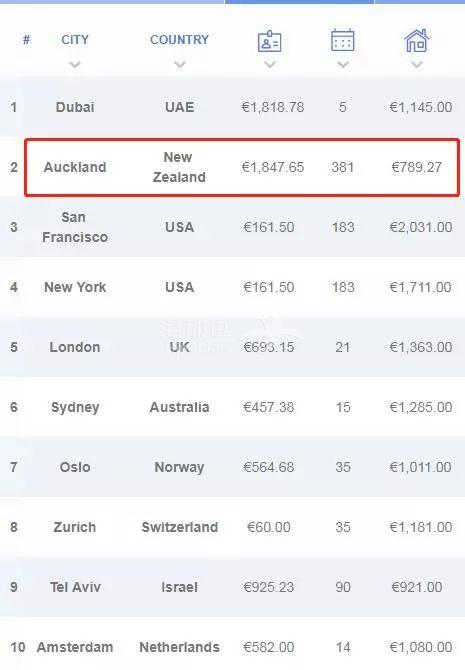Open the chevron below the house icon
Image resolution: width=465 pixels, height=670 pixels.
point(417,65)
